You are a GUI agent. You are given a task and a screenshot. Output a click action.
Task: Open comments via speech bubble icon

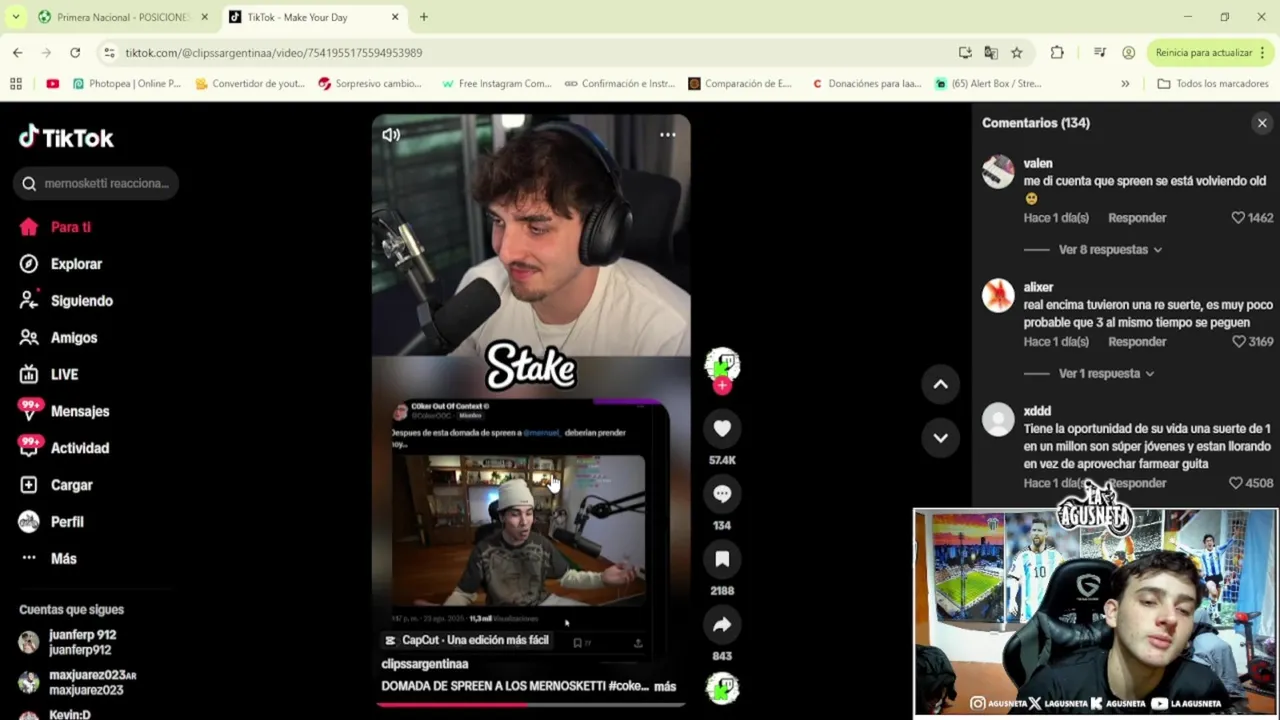click(722, 493)
